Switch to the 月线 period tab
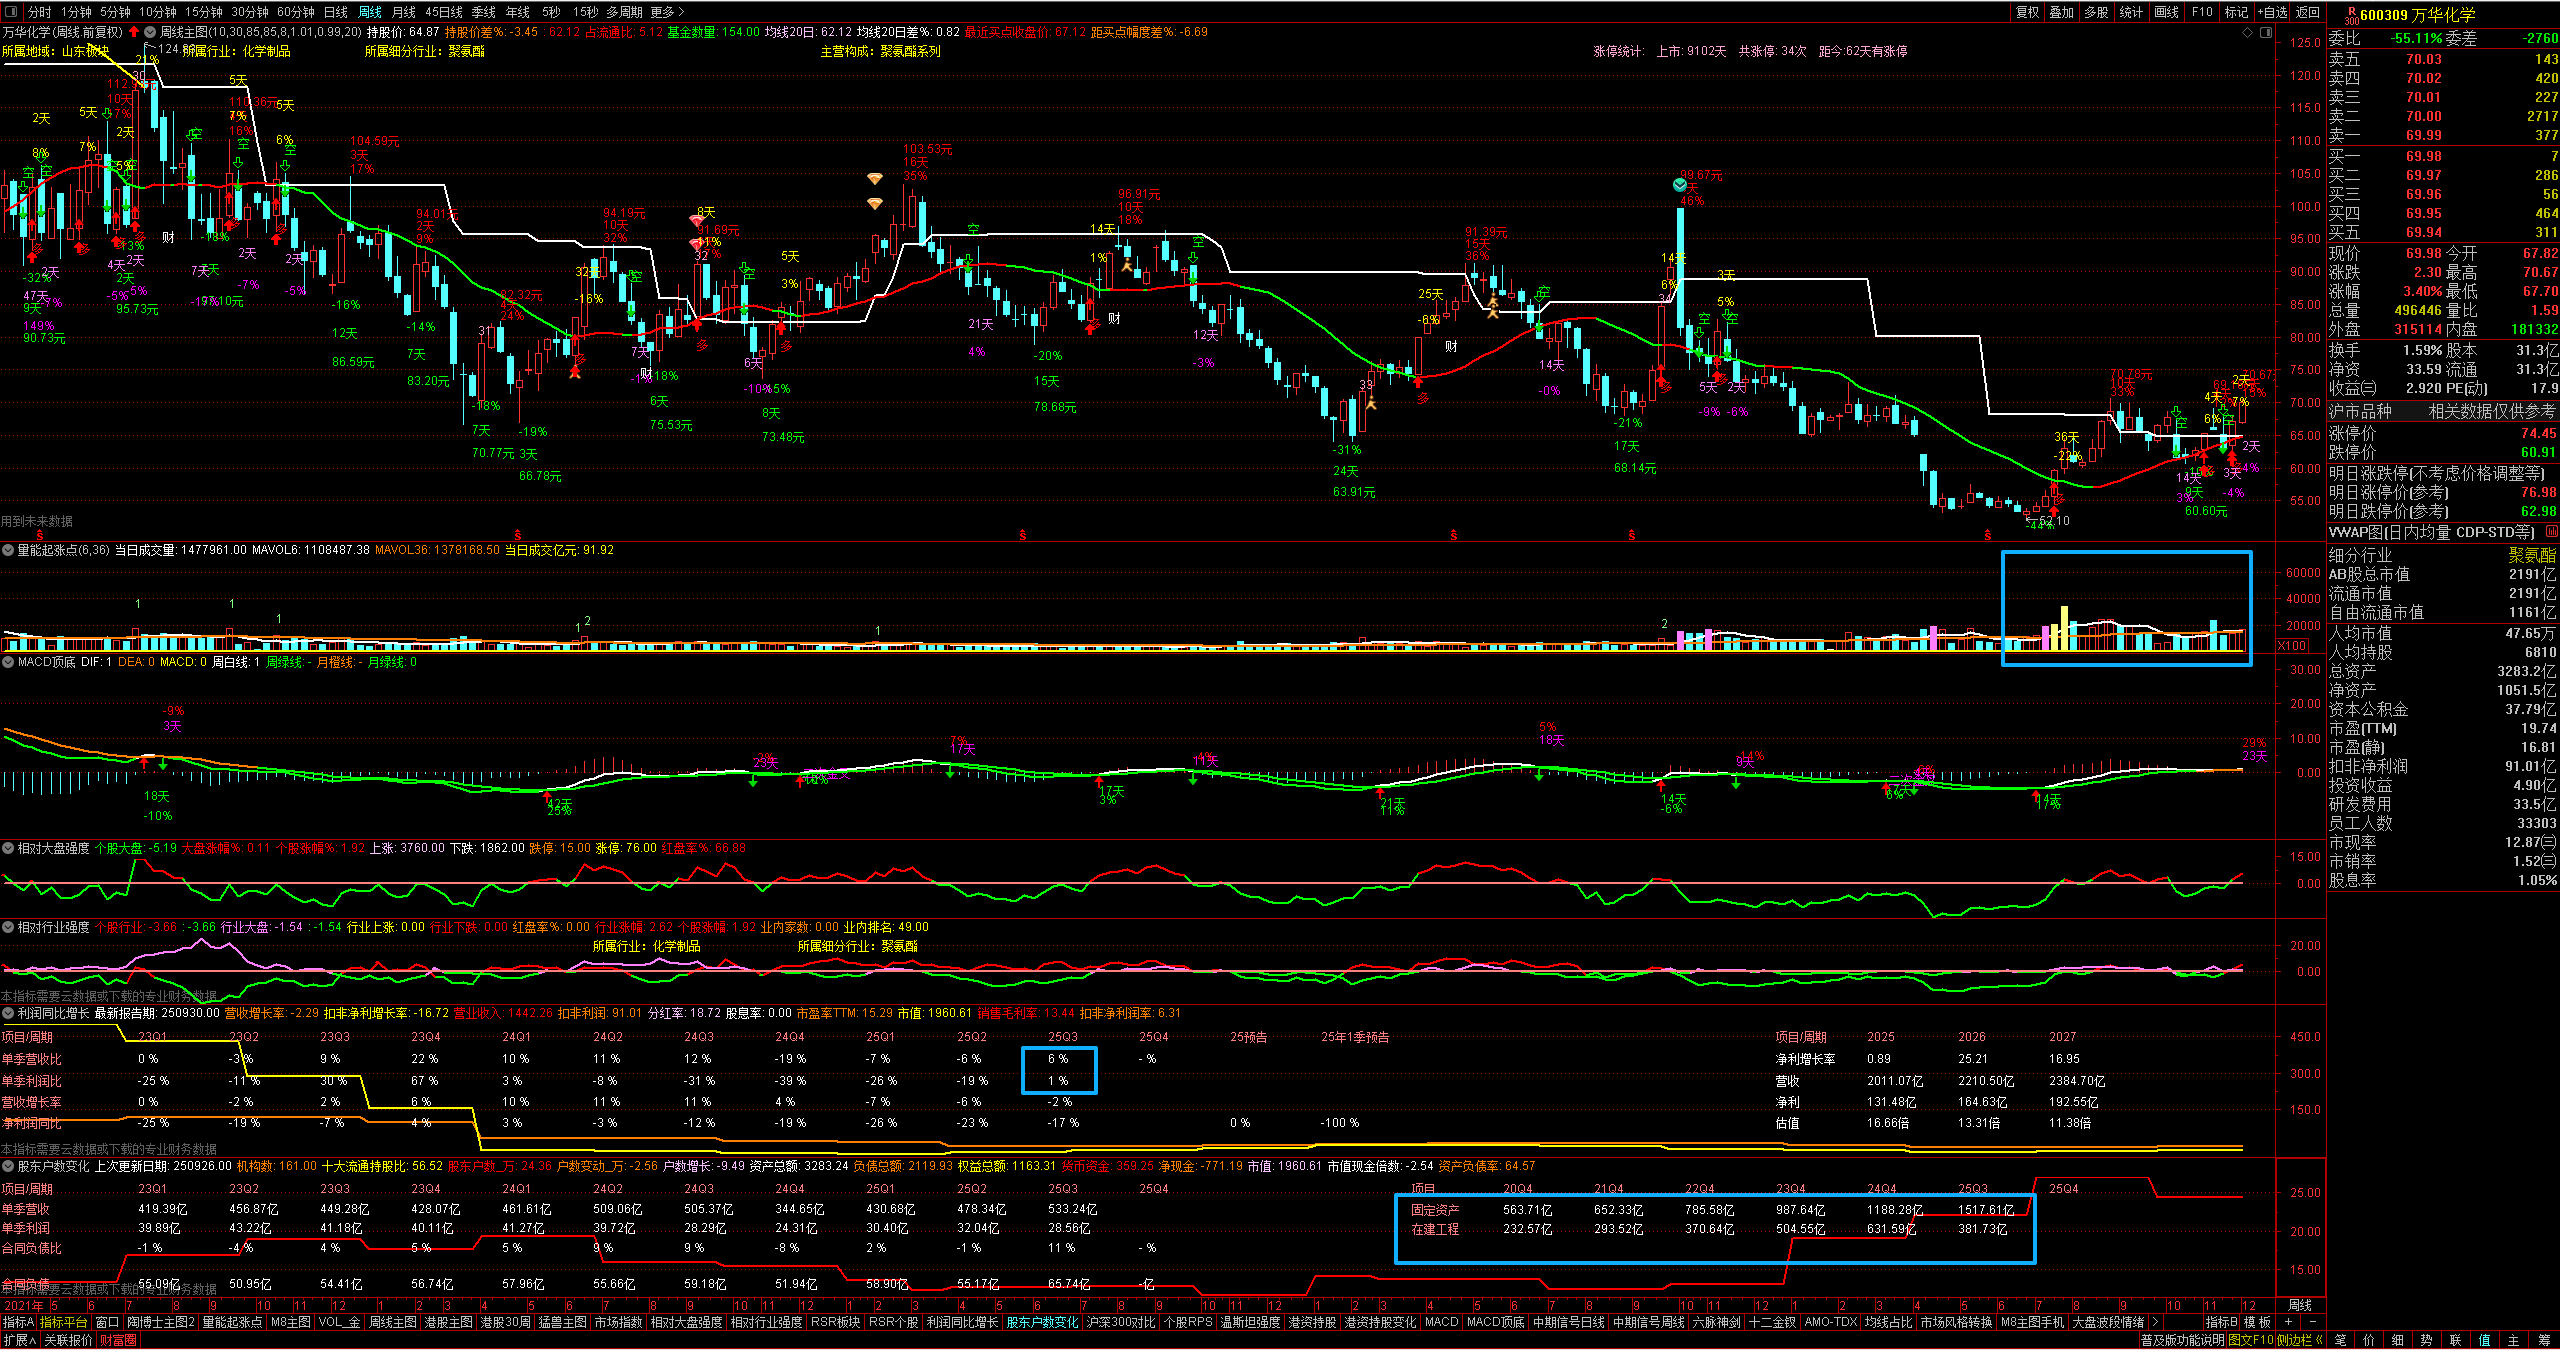 [x=403, y=12]
